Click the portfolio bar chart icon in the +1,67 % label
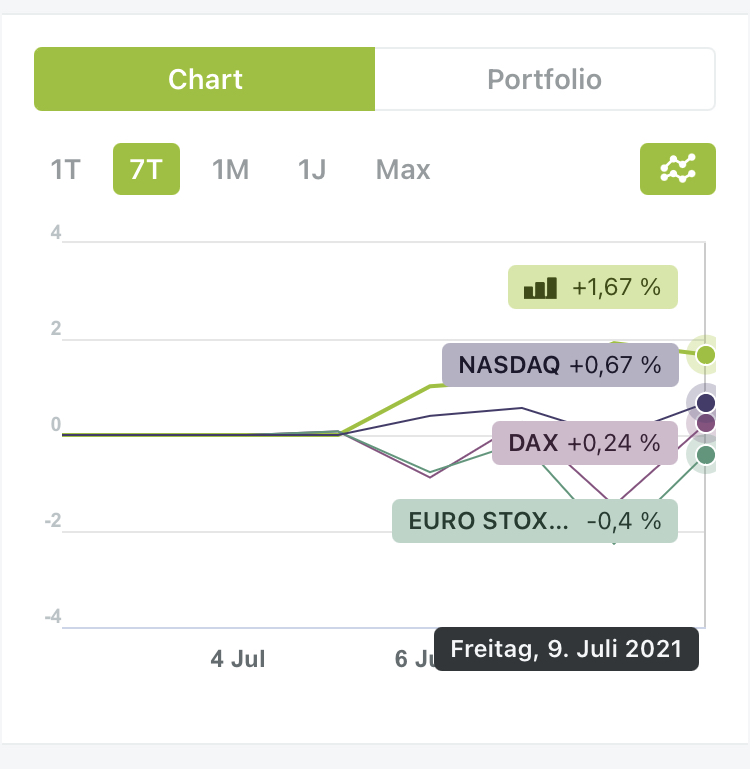Screen dimensions: 750x769 pos(540,288)
